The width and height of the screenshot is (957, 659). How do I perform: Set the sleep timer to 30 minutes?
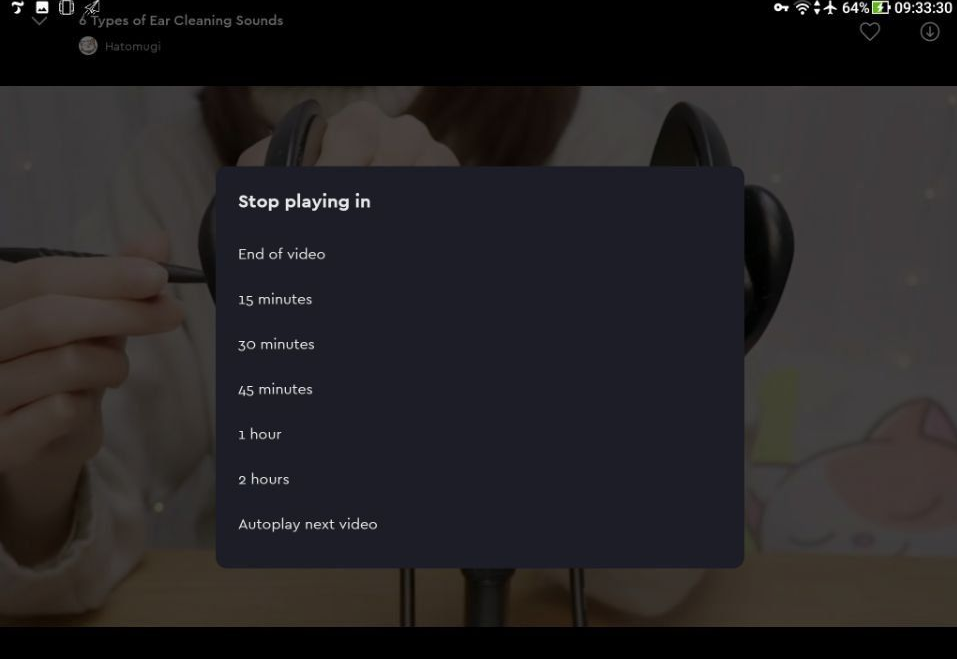pyautogui.click(x=276, y=344)
